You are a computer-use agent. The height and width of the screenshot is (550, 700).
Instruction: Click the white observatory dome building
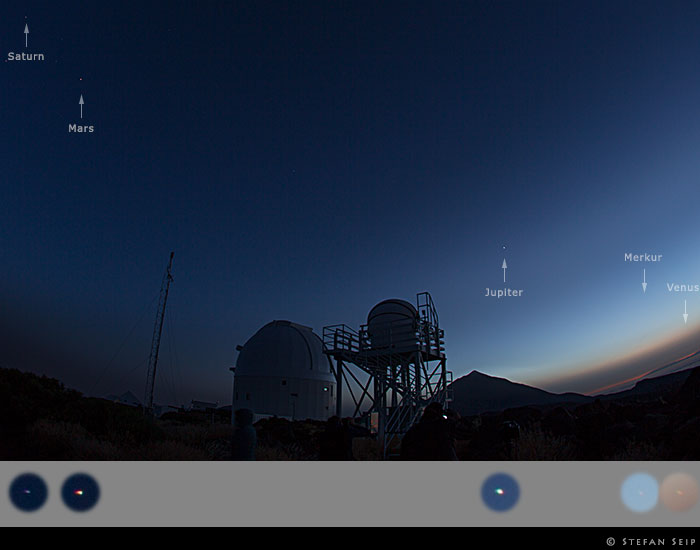pos(284,371)
